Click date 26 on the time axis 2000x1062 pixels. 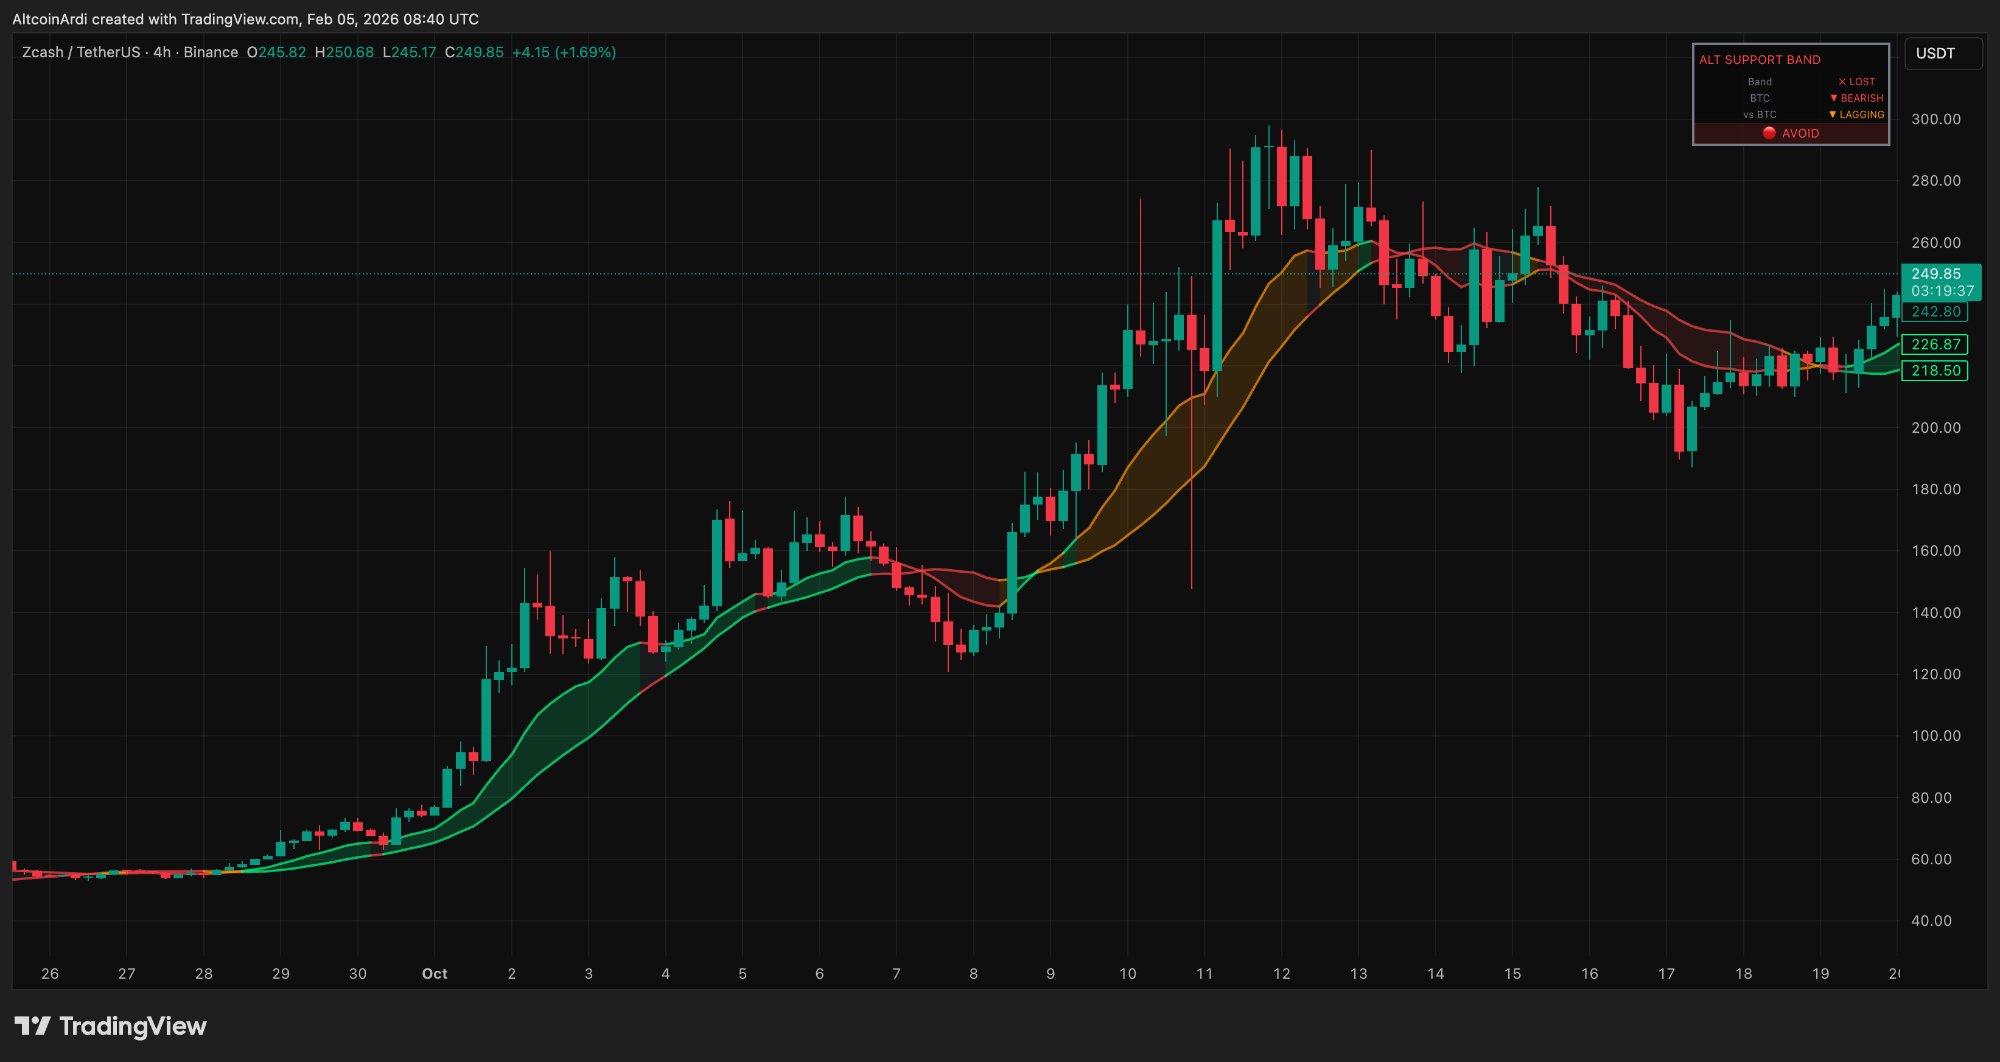coord(50,974)
